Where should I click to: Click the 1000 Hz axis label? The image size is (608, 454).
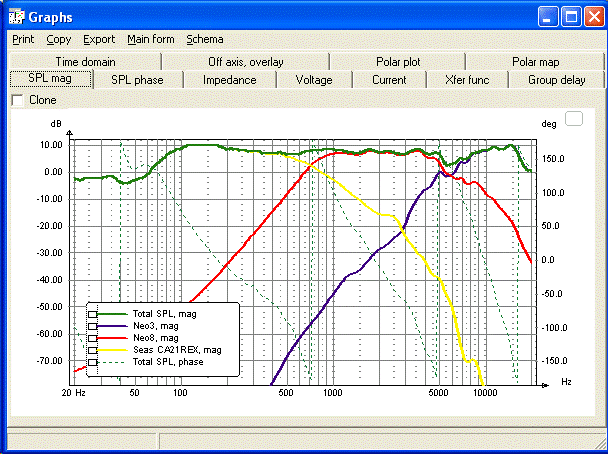pos(333,393)
